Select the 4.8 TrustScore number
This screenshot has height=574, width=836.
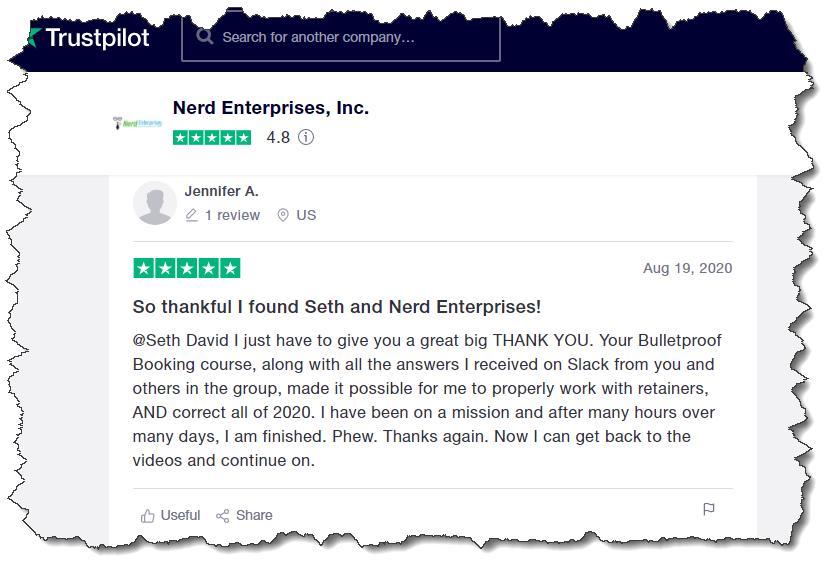pos(278,138)
